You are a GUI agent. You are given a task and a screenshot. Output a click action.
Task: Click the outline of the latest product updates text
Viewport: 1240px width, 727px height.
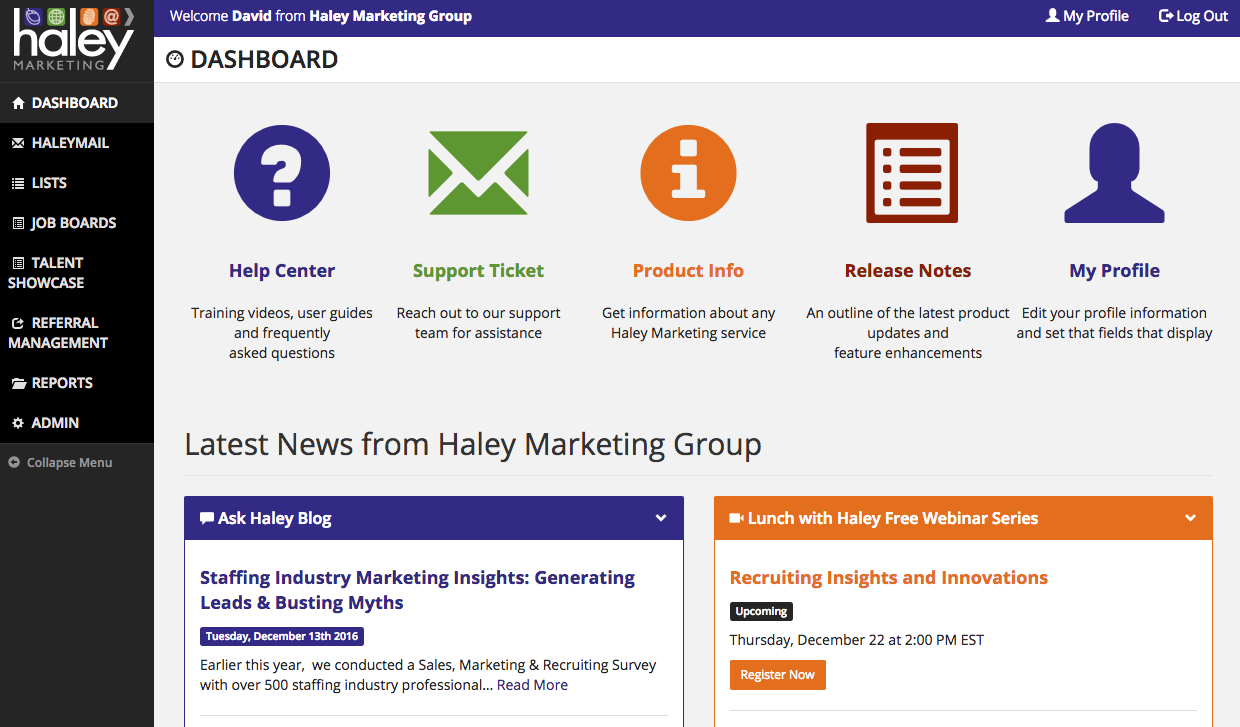[x=908, y=333]
